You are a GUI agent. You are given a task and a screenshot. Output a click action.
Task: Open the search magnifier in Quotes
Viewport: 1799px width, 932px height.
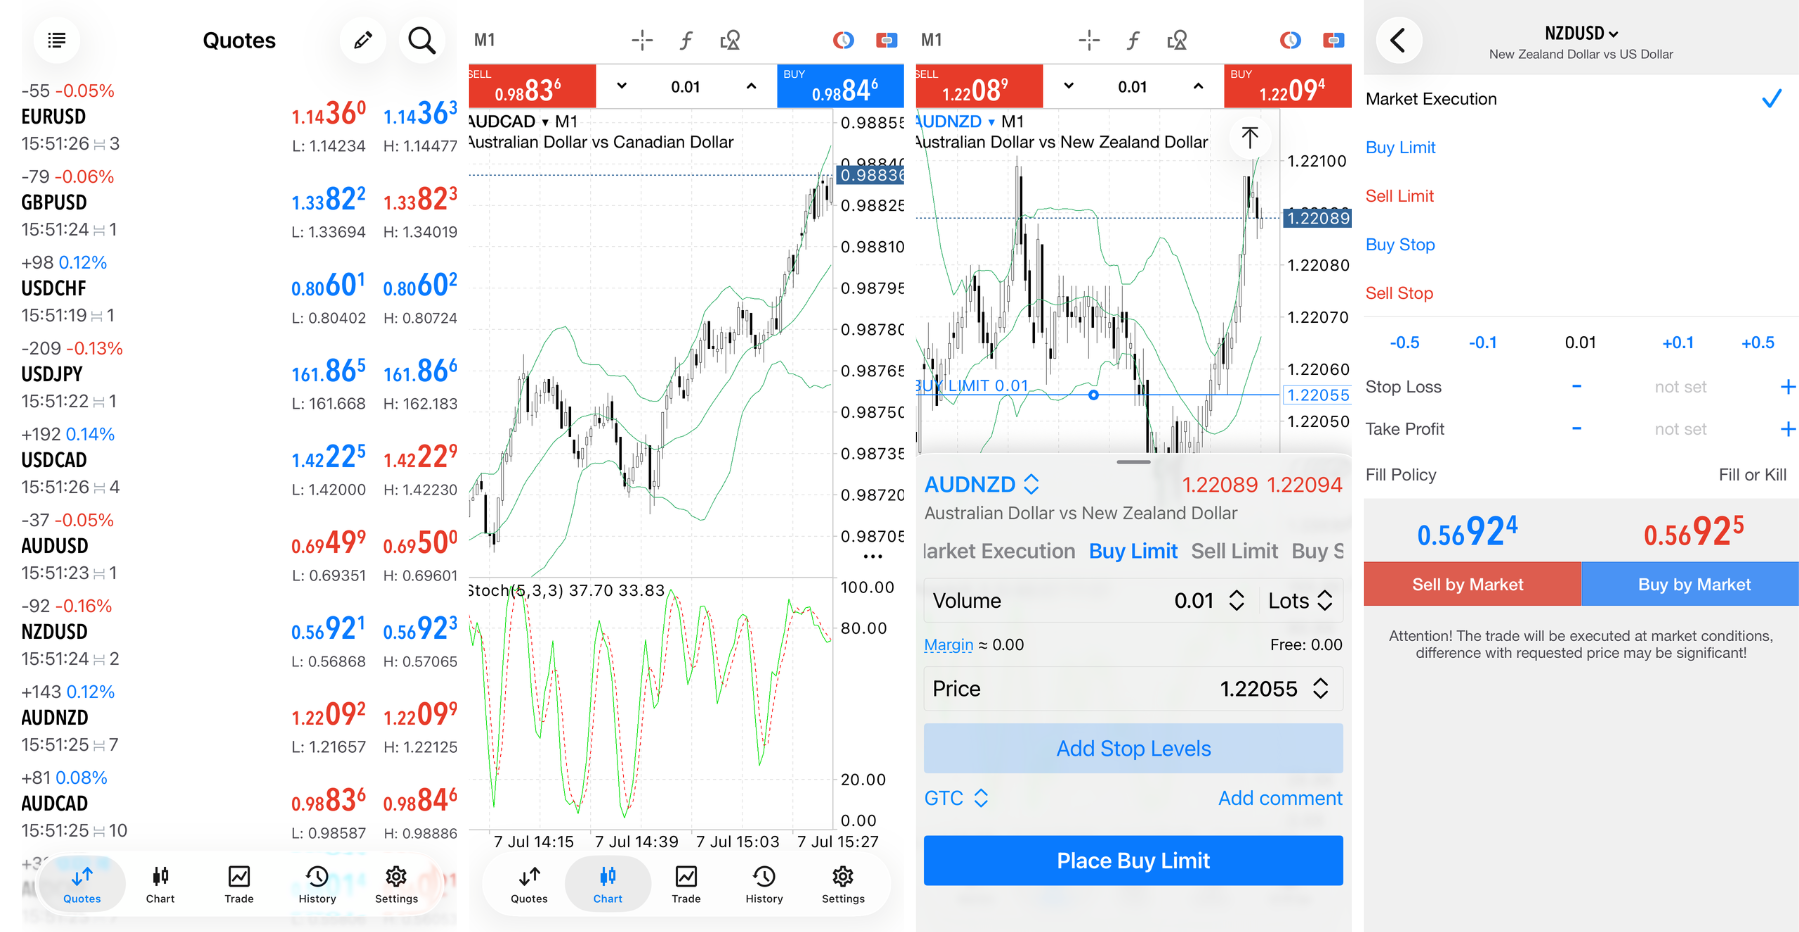pos(422,40)
